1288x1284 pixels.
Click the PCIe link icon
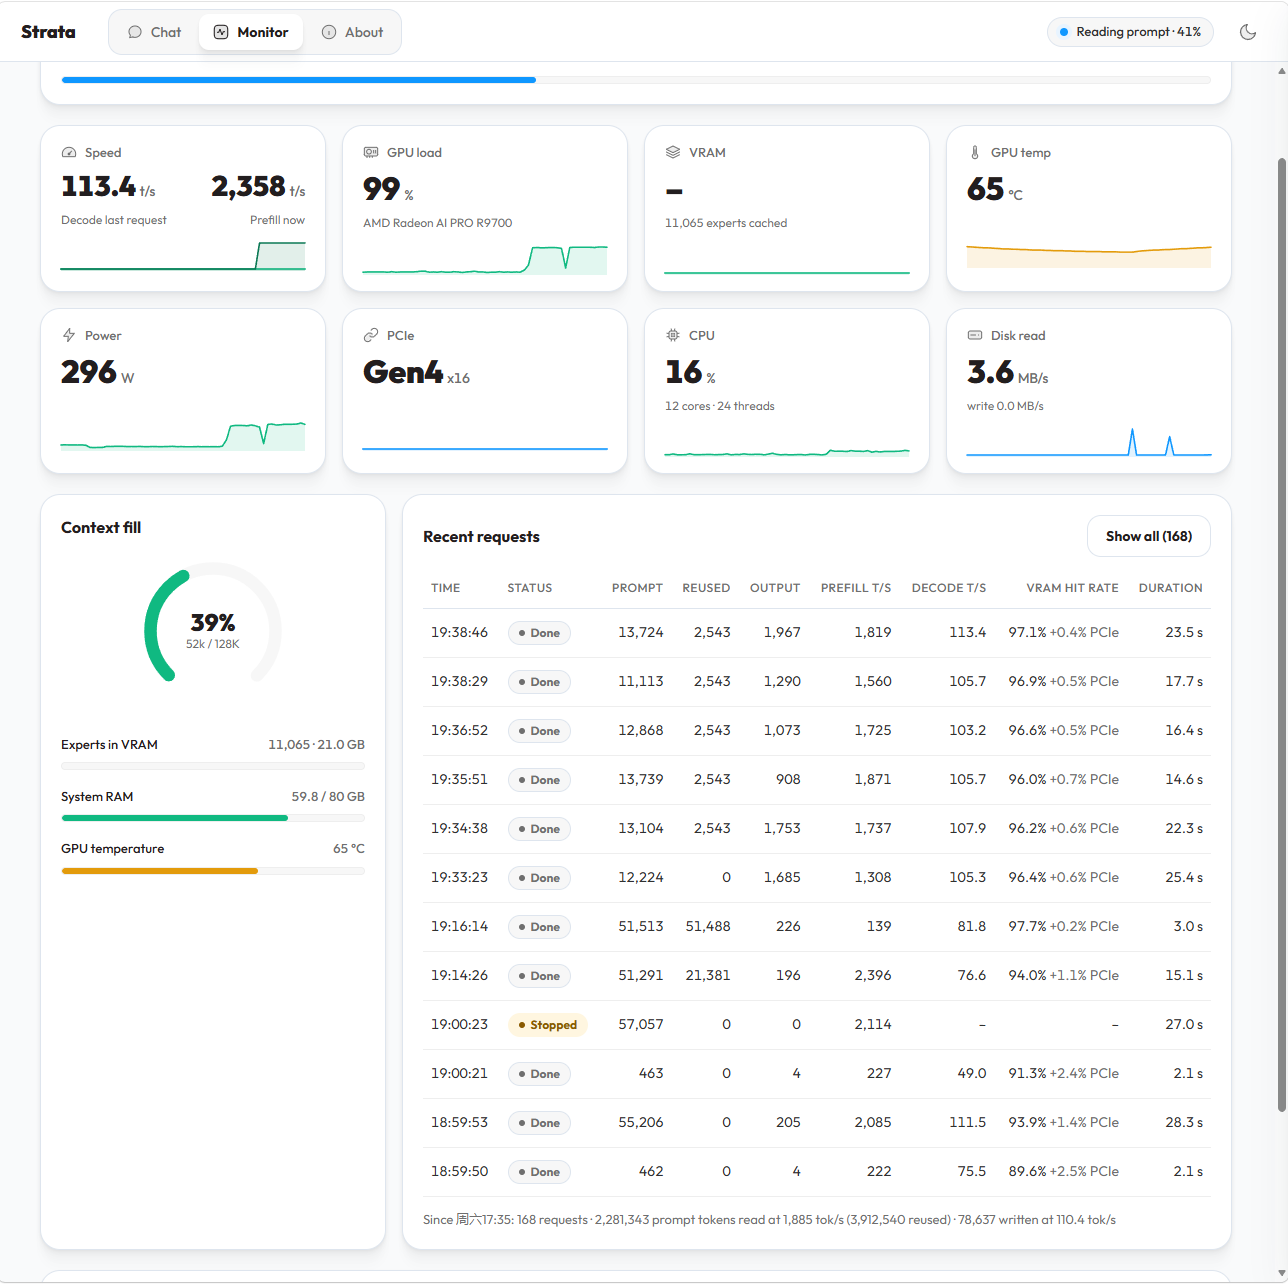pos(371,336)
